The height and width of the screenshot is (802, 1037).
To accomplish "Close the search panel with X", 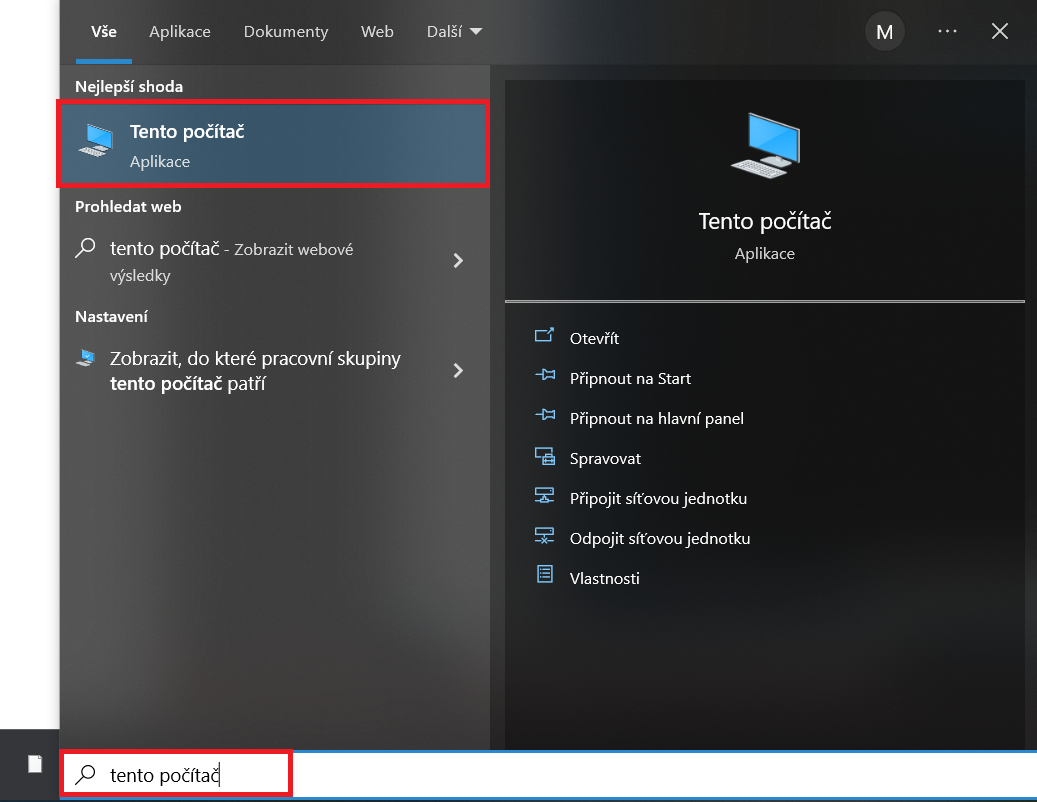I will point(1000,31).
